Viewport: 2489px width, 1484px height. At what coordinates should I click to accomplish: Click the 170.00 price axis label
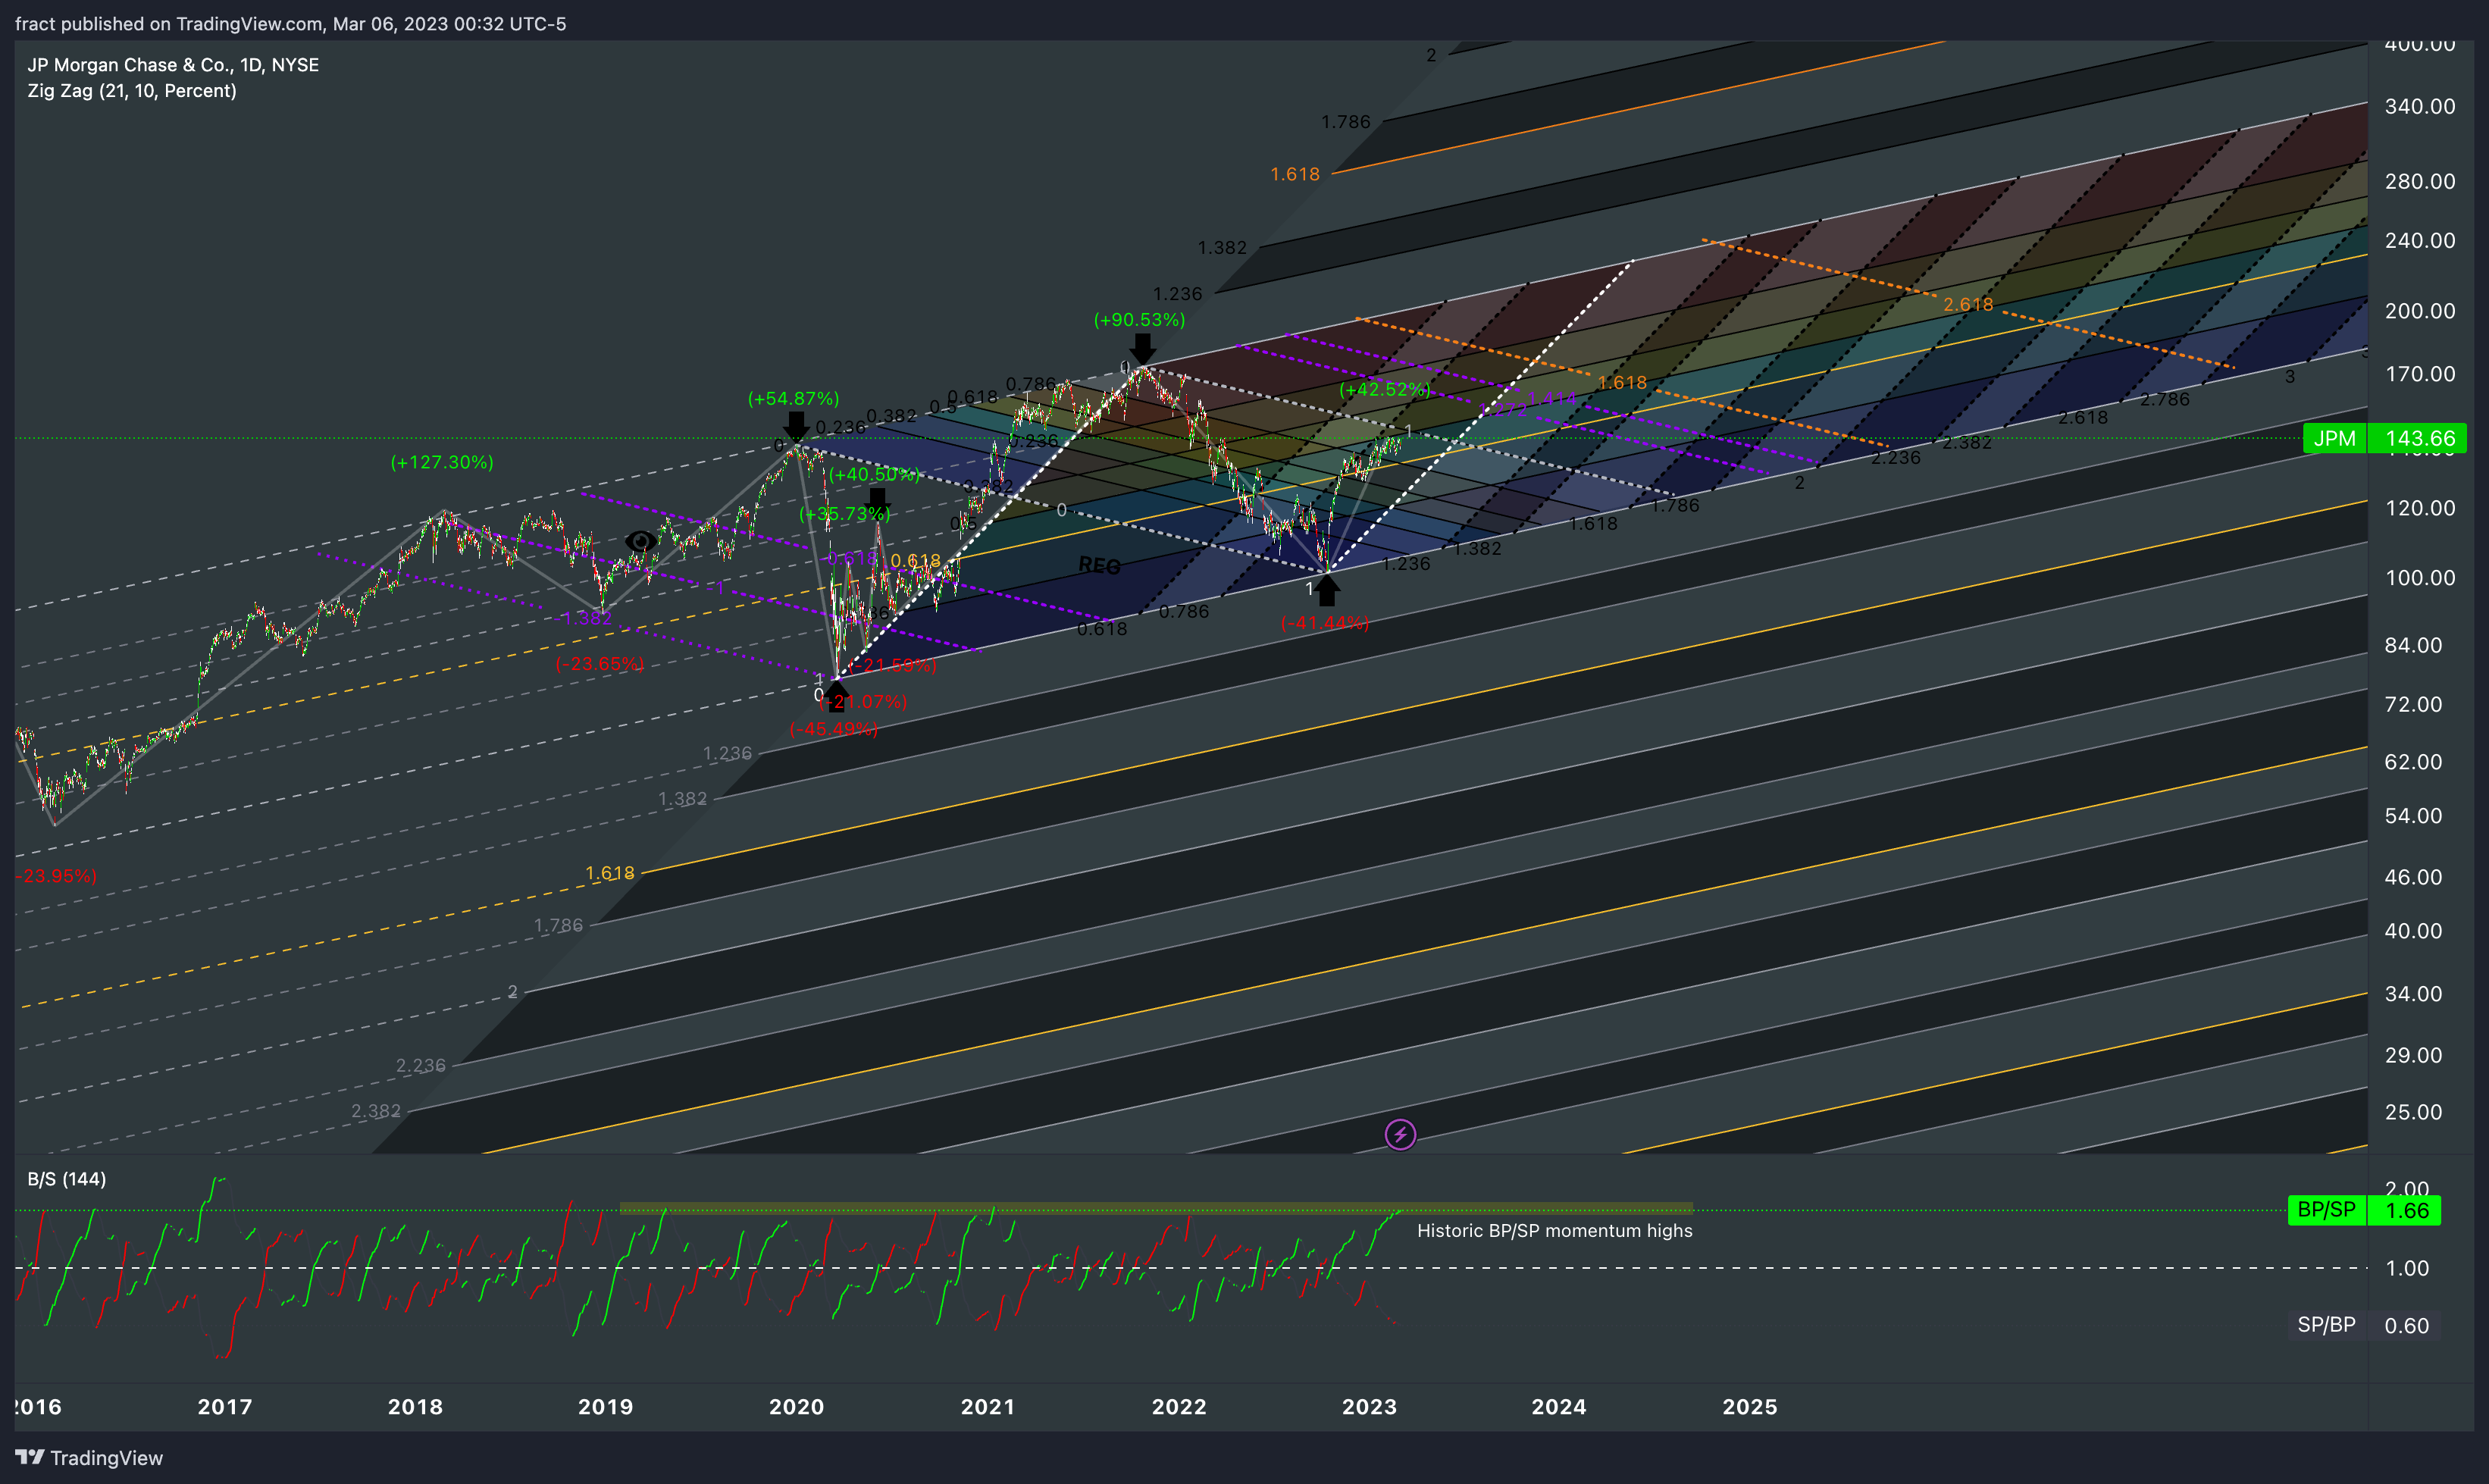click(x=2420, y=374)
